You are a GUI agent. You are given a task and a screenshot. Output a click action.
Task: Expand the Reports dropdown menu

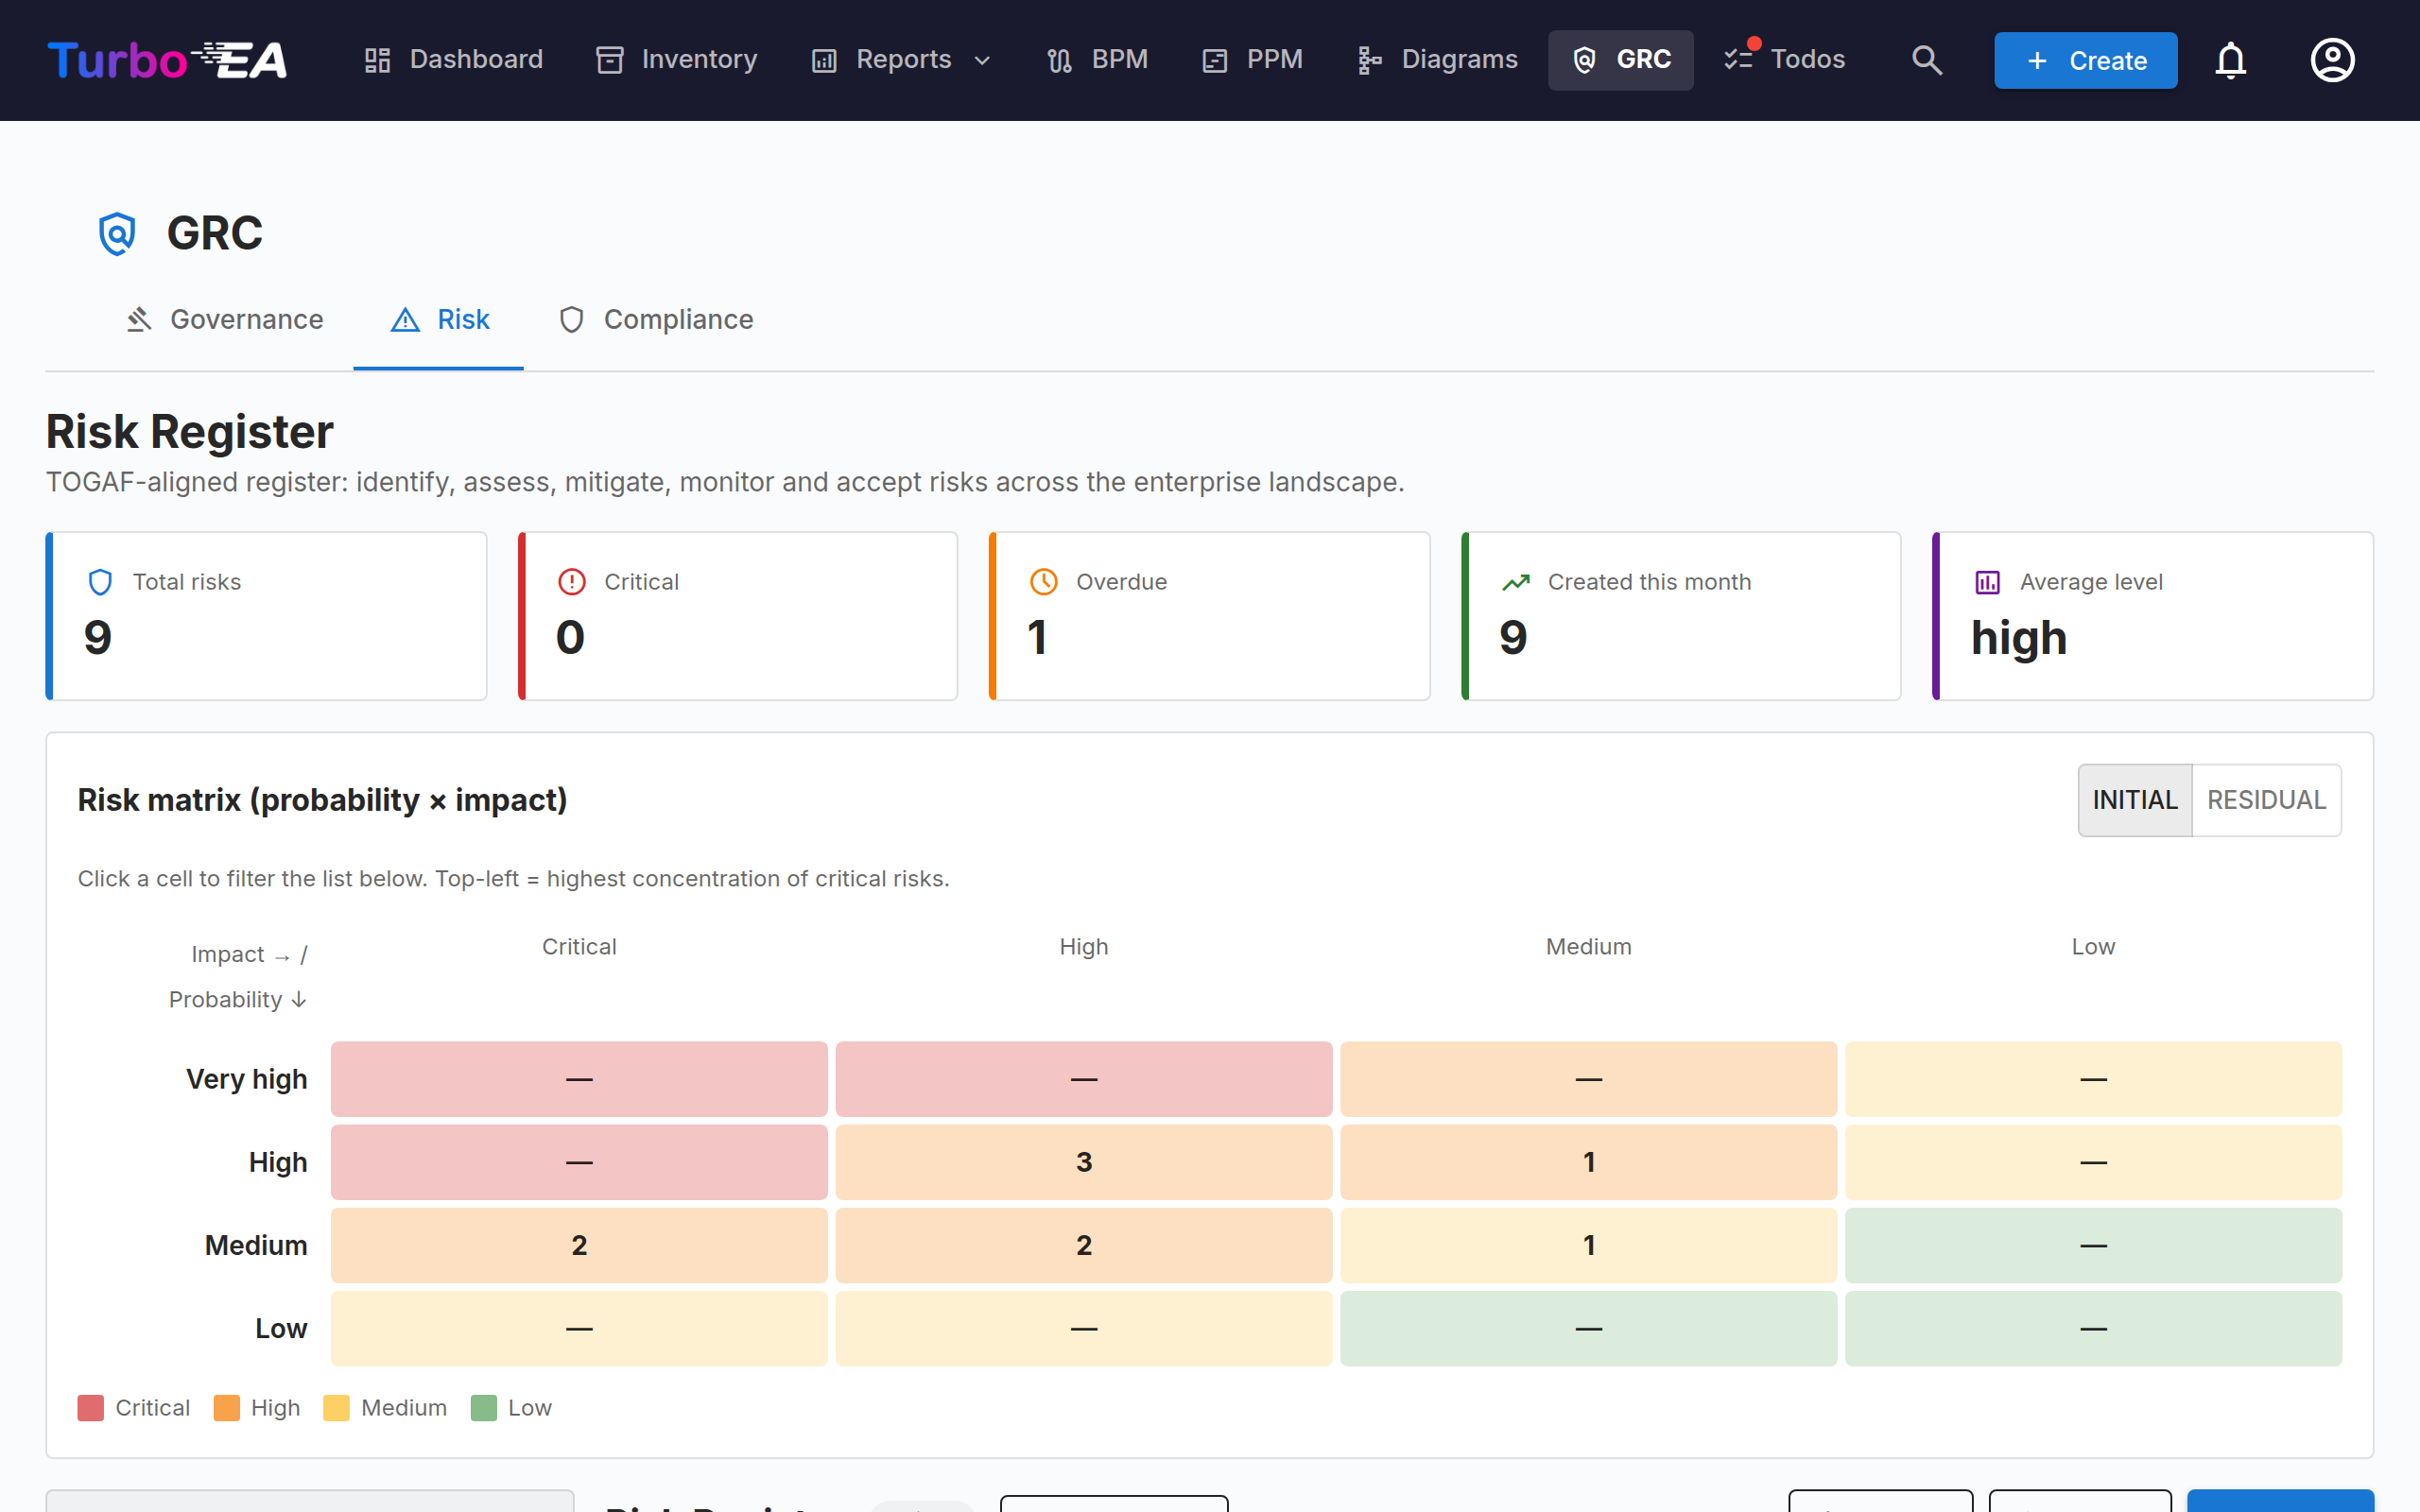902,60
